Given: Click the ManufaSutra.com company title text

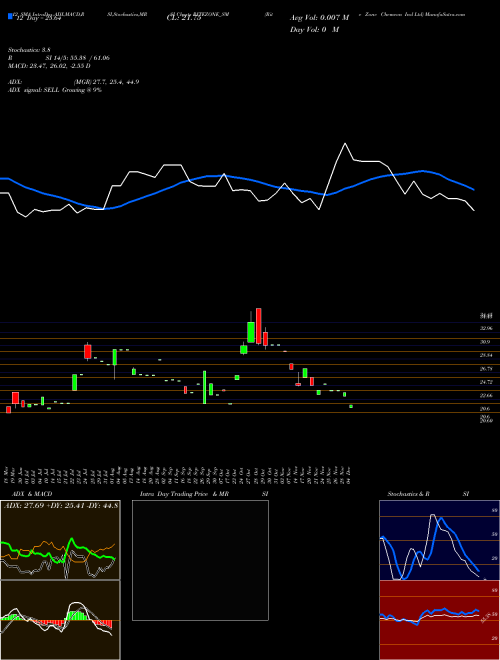Looking at the screenshot, I should coord(412,14).
